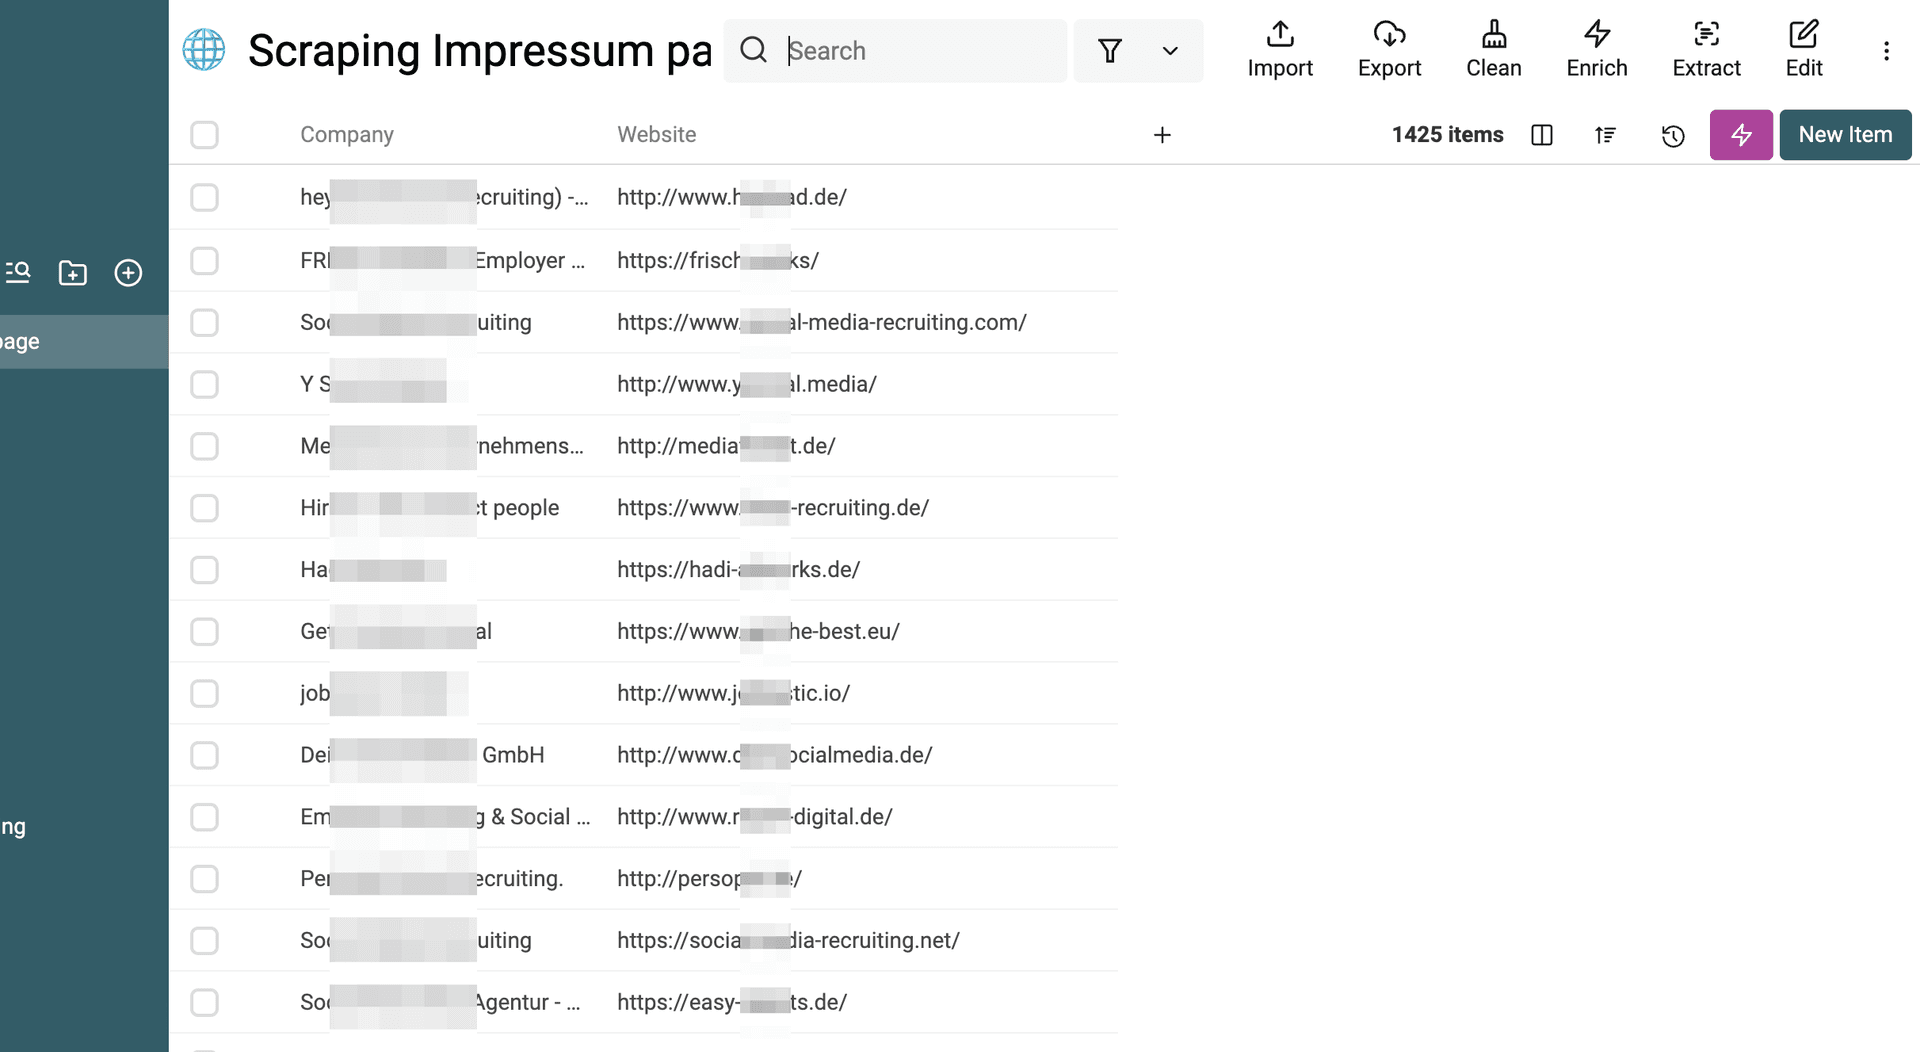Screen dimensions: 1920x1052
Task: Select the checkbox for the GmbH row
Action: (204, 755)
